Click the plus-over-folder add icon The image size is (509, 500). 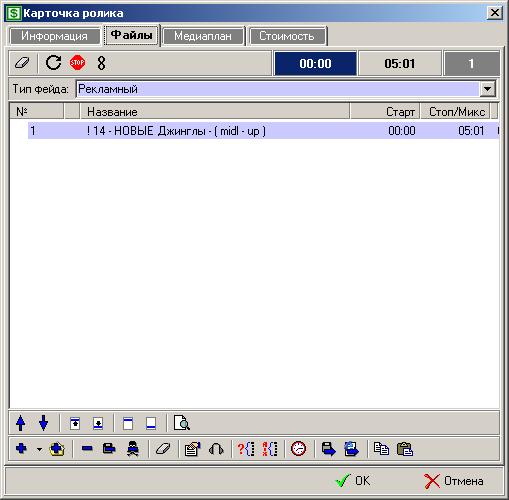click(57, 449)
